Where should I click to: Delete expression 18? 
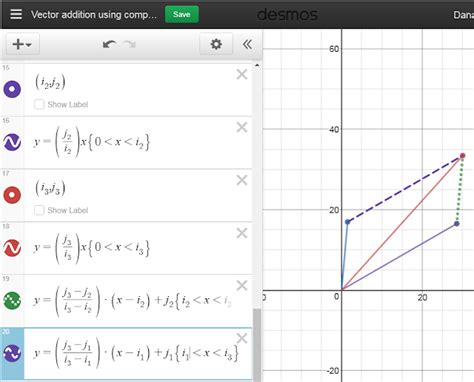[x=242, y=233]
